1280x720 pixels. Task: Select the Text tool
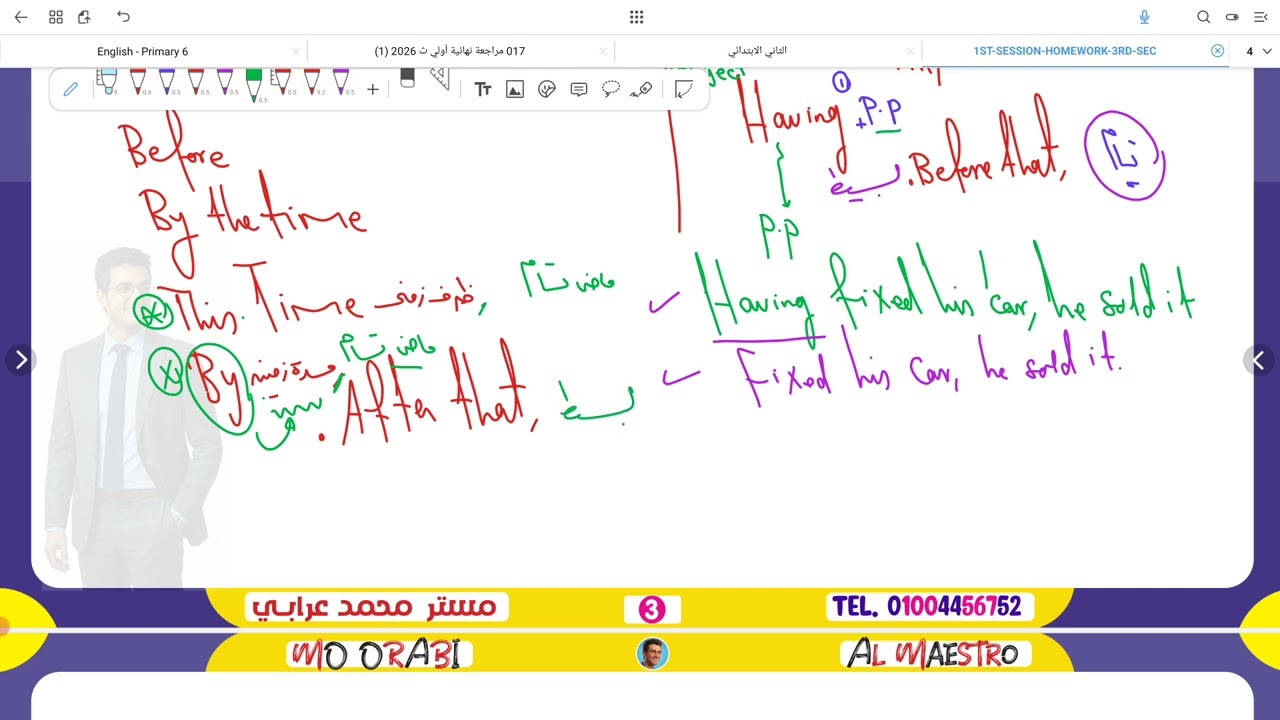483,89
